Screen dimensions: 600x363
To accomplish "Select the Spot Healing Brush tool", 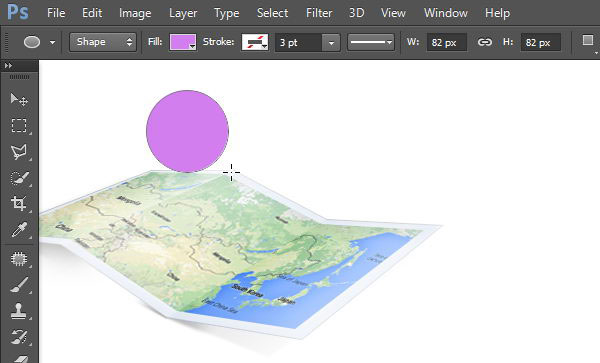I will [19, 259].
